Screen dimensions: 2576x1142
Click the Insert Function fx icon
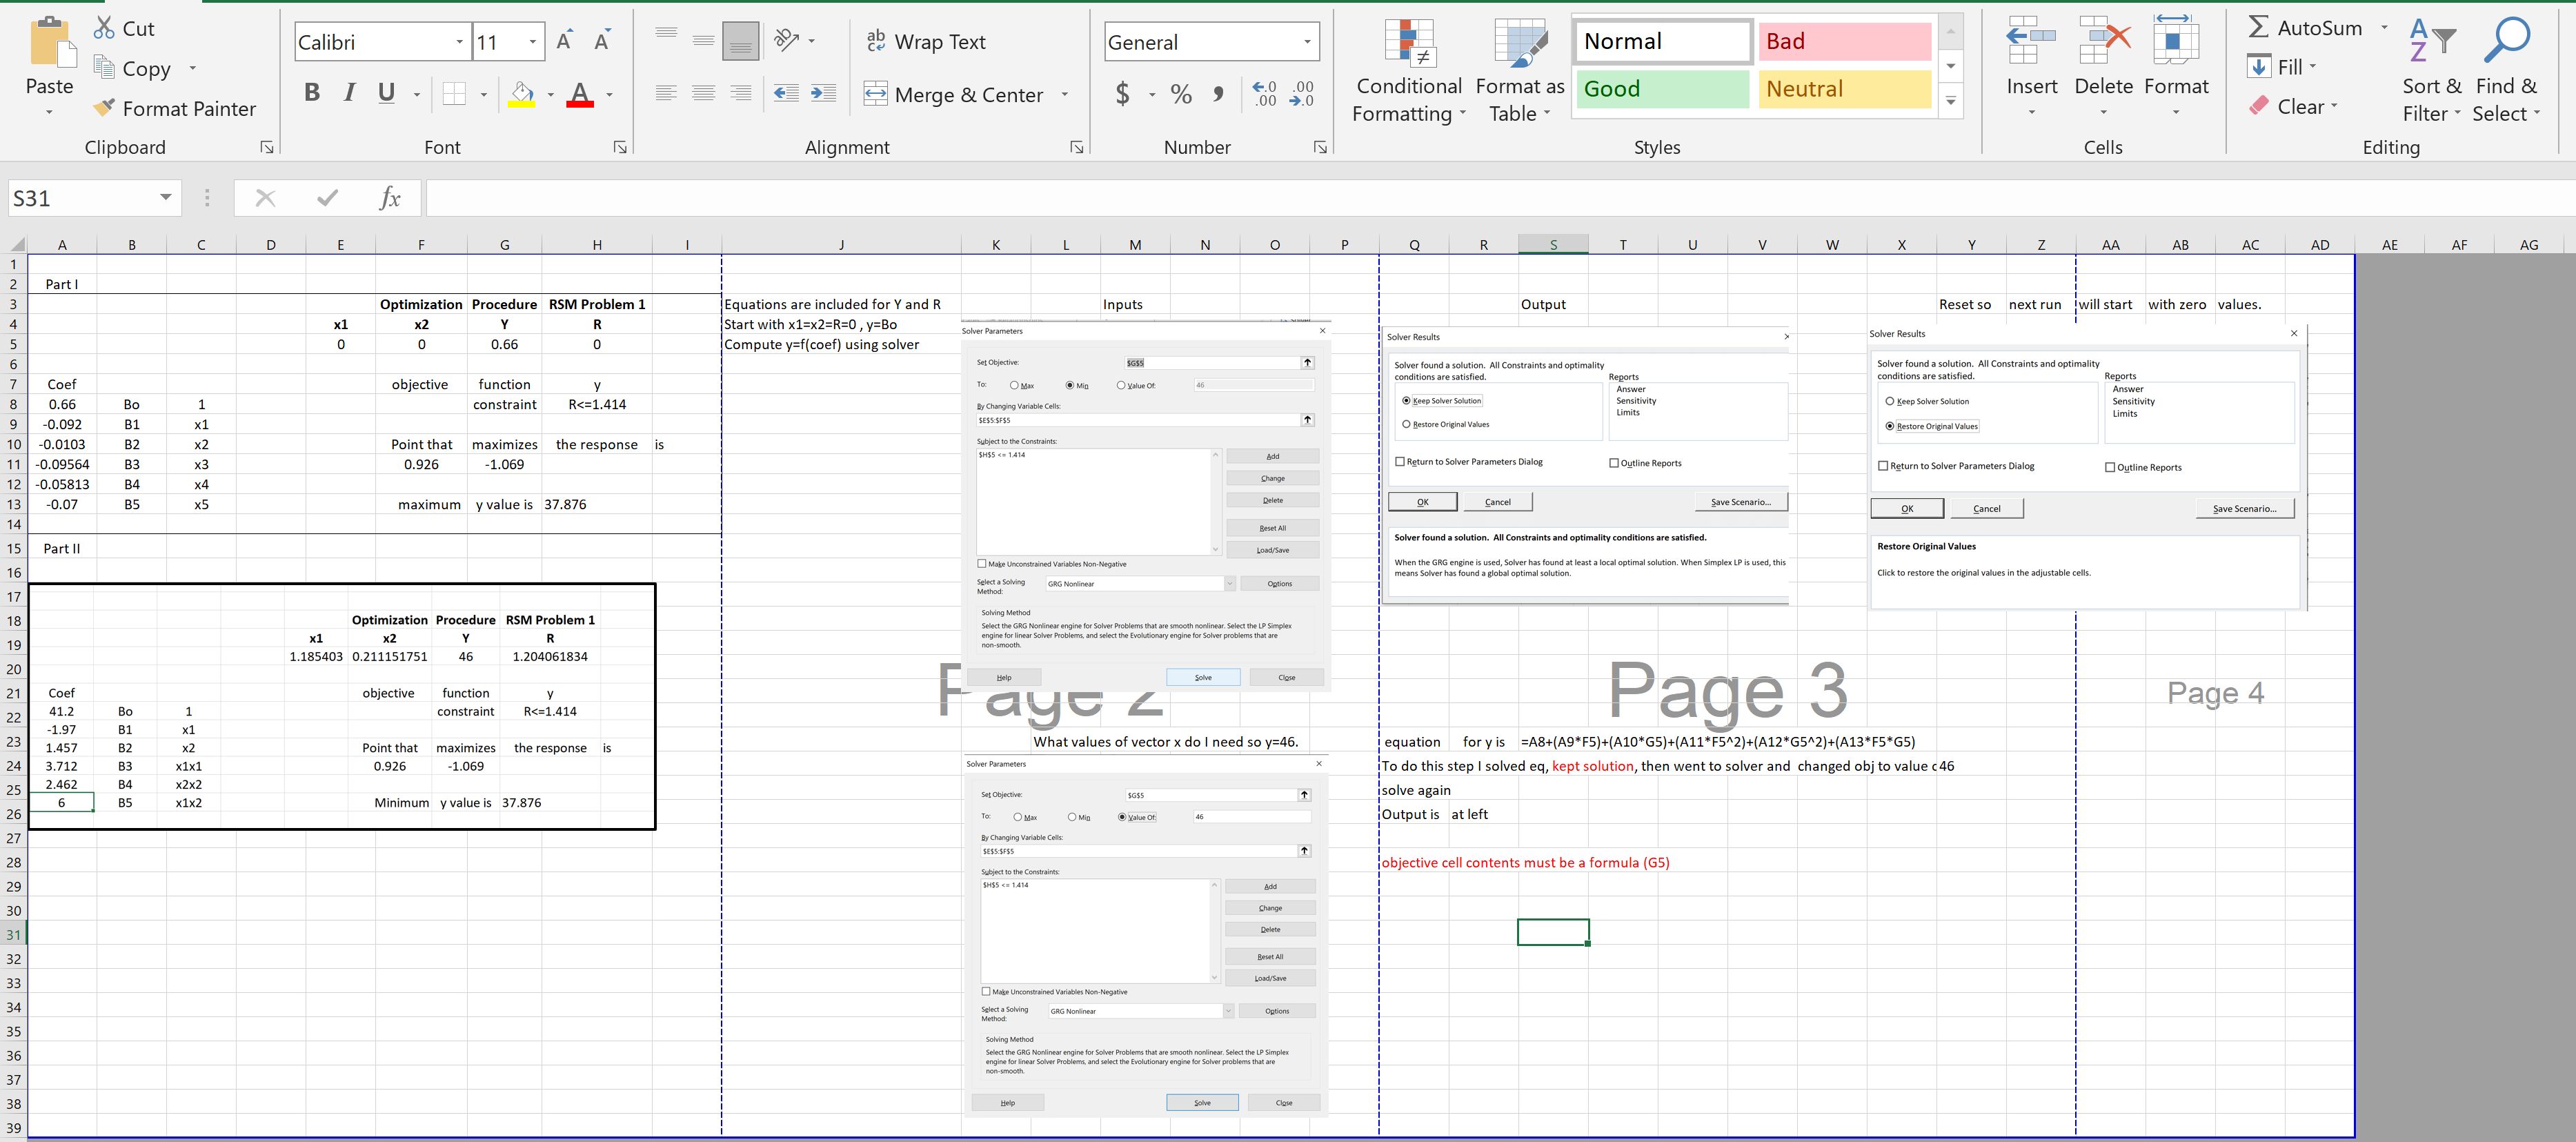(390, 198)
